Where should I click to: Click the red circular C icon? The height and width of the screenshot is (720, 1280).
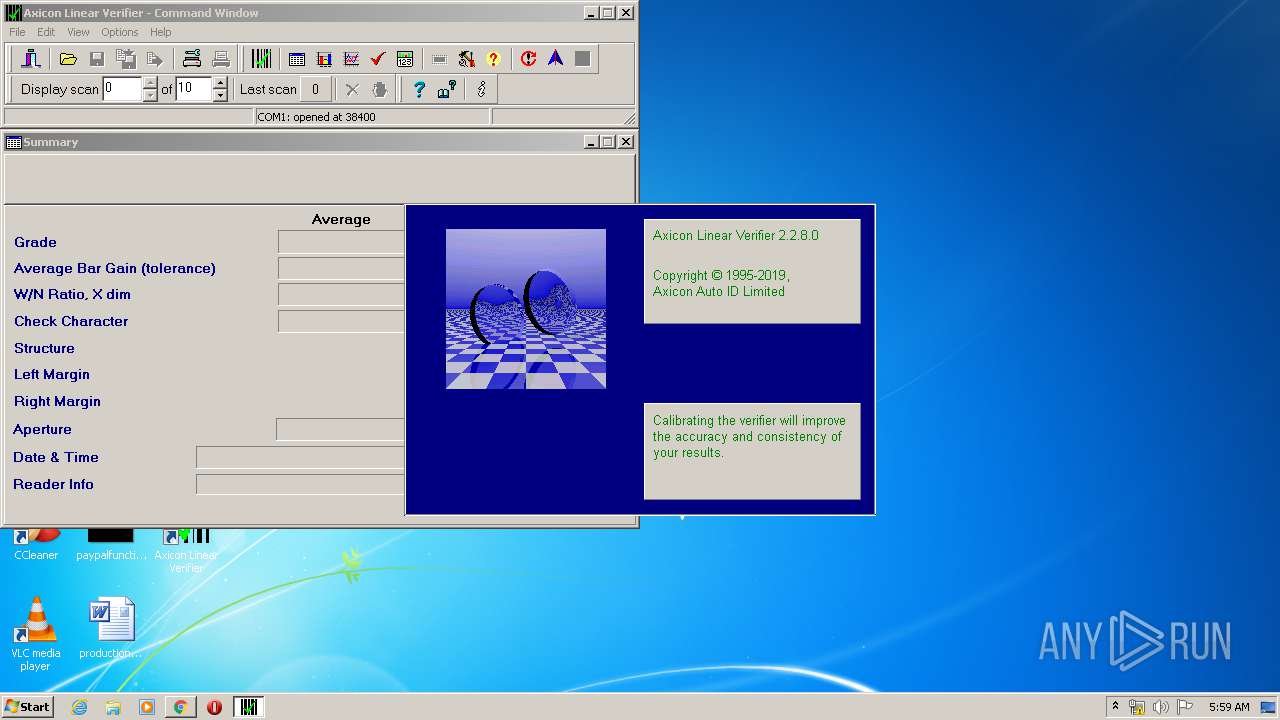529,59
